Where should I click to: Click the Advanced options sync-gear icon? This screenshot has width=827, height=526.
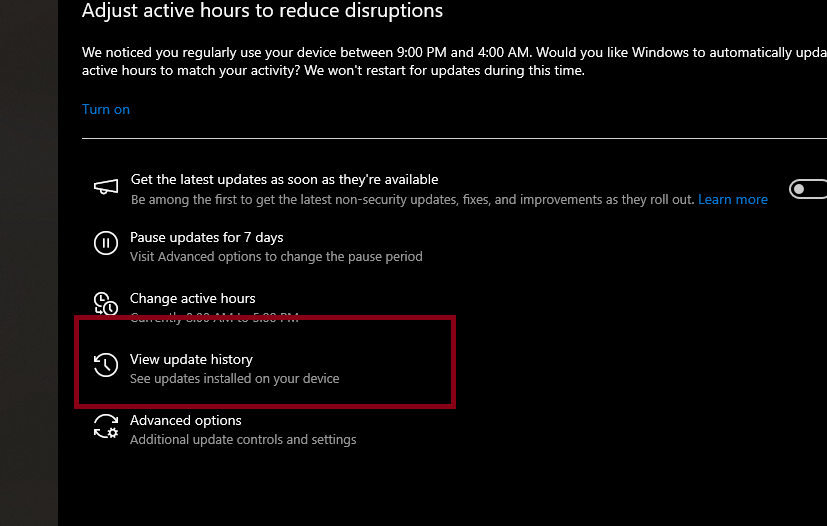105,427
